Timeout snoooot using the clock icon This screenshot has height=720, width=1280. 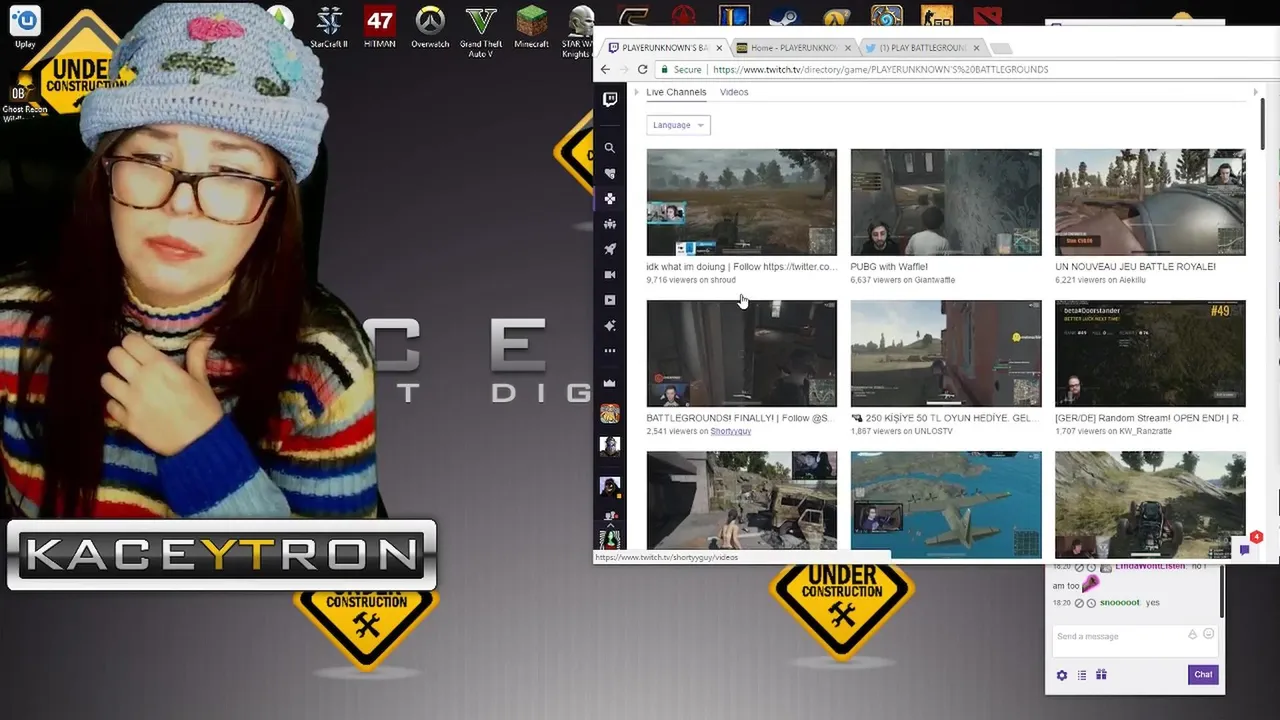coord(1091,603)
